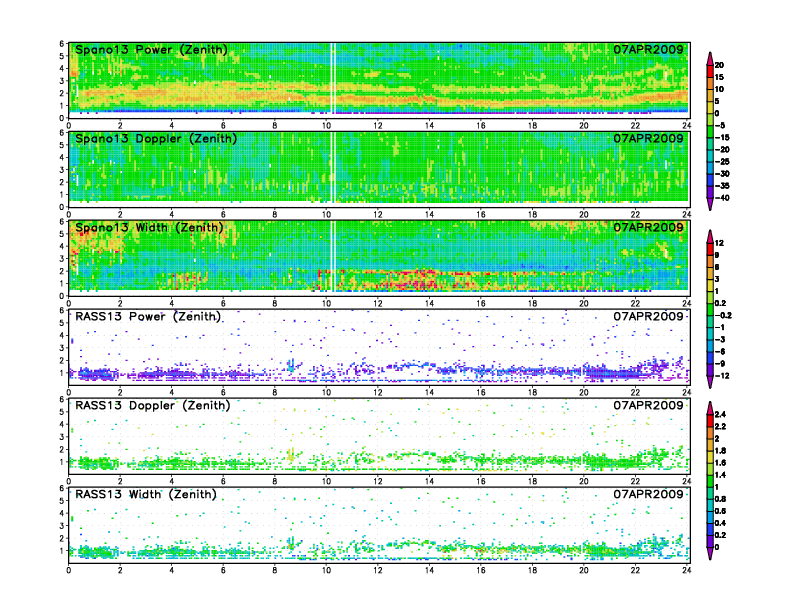Click the '-0.2' label on the middle colorbar
Image resolution: width=792 pixels, height=612 pixels.
[x=723, y=315]
